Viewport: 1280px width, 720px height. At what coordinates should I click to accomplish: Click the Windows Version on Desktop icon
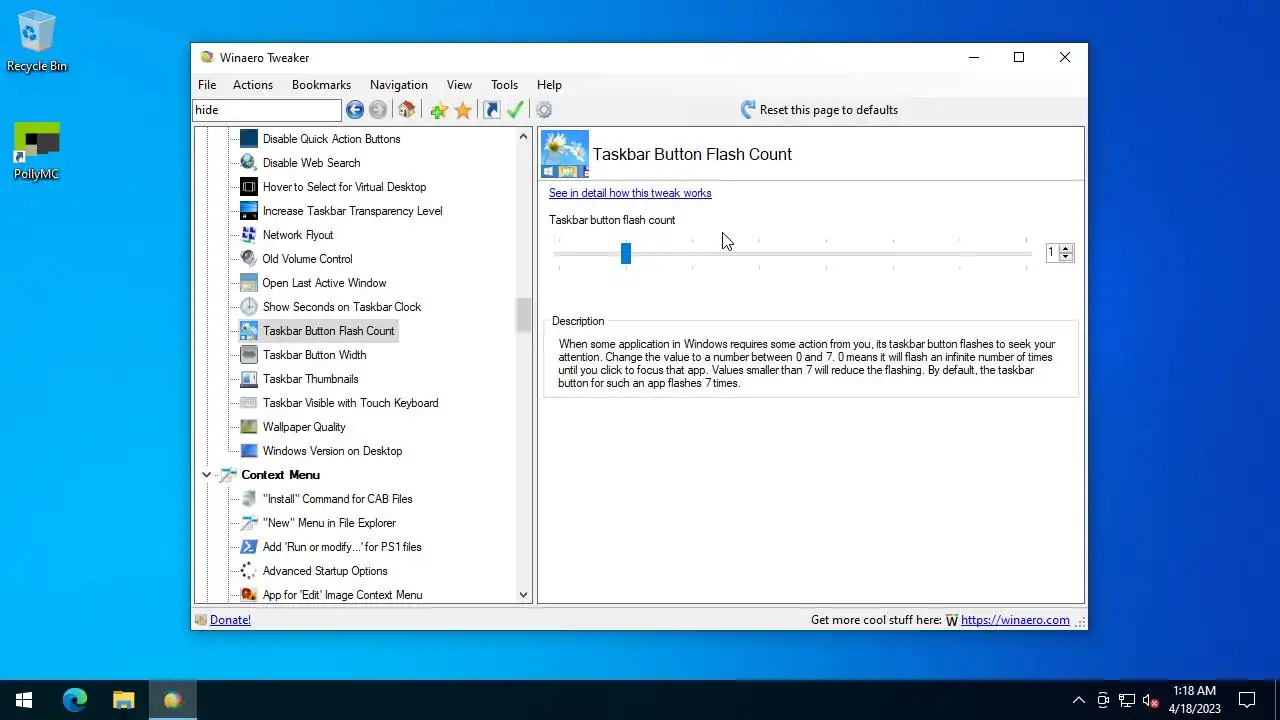pyautogui.click(x=249, y=451)
